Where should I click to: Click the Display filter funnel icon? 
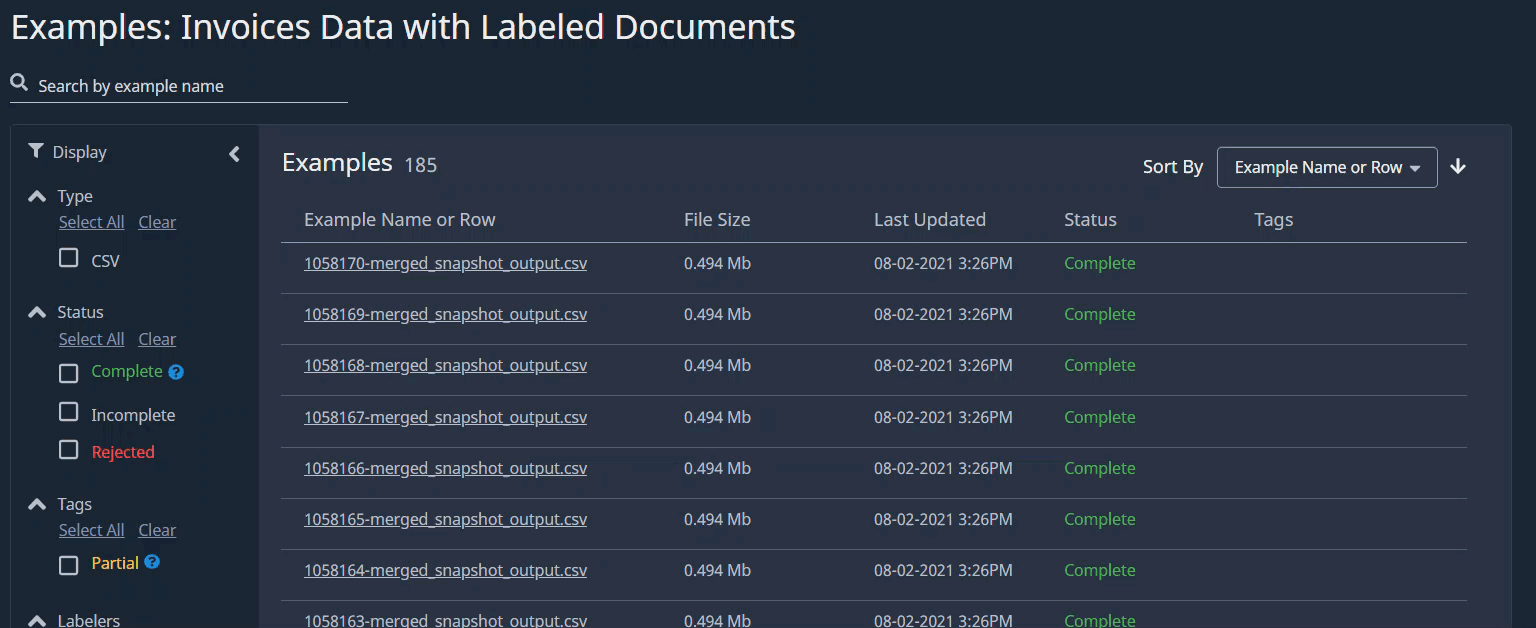[x=36, y=151]
